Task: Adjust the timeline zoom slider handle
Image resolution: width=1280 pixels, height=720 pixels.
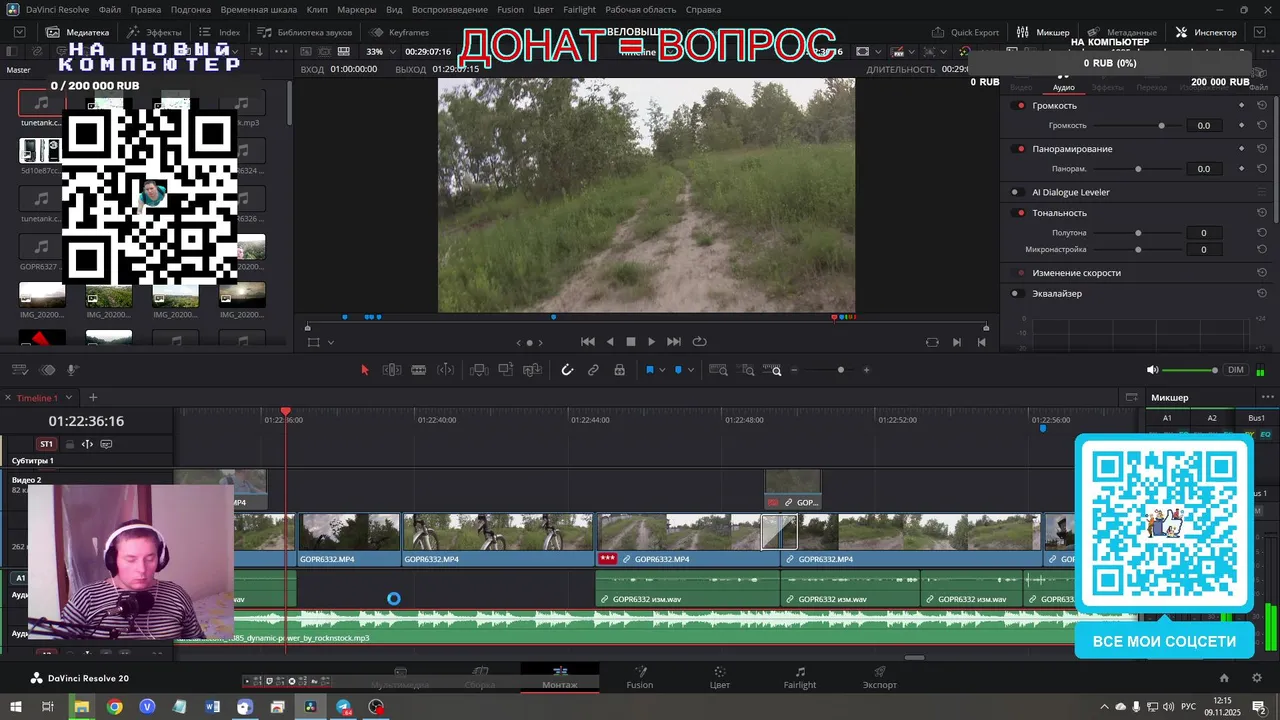Action: 841,370
